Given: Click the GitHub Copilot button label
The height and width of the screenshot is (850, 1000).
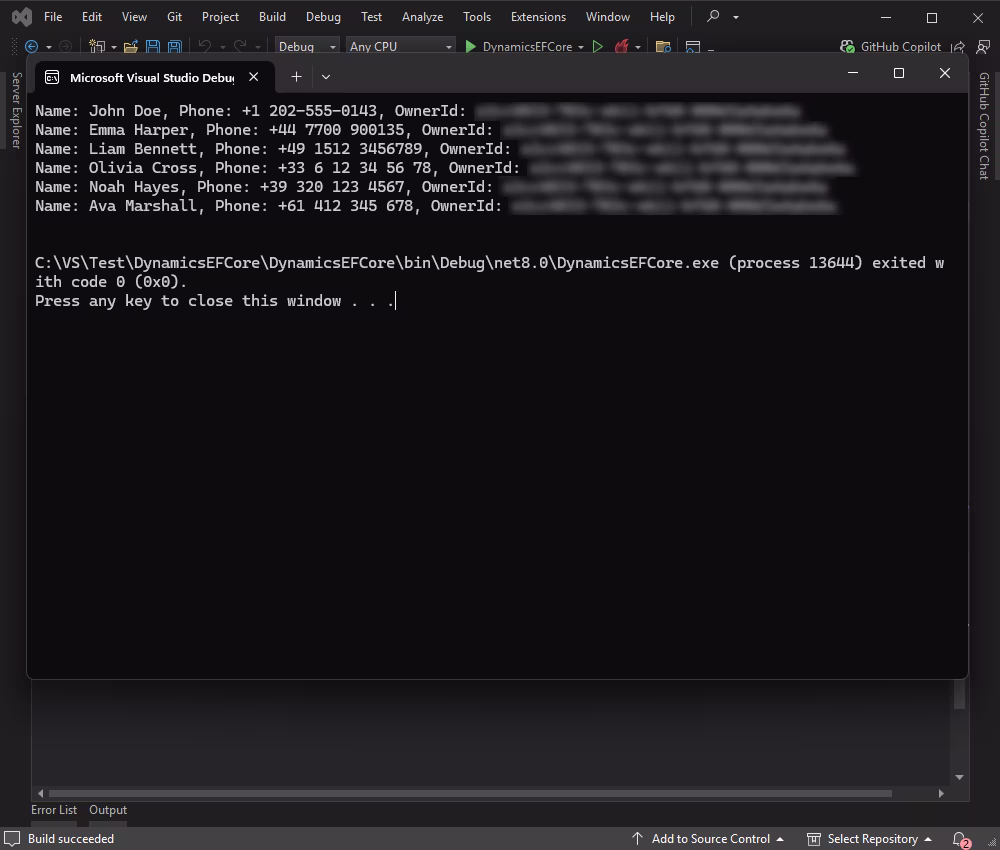Looking at the screenshot, I should (x=901, y=47).
